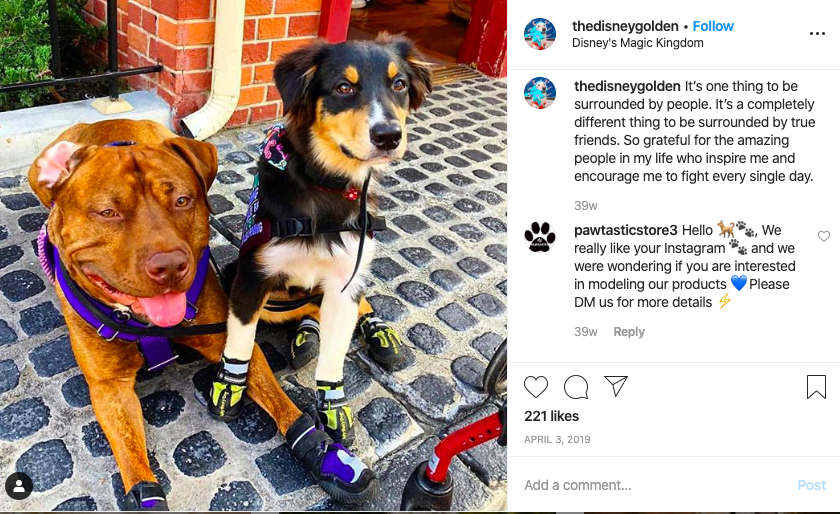The width and height of the screenshot is (840, 514).
Task: Open the pawtasticstore3 username link
Action: pyautogui.click(x=626, y=230)
